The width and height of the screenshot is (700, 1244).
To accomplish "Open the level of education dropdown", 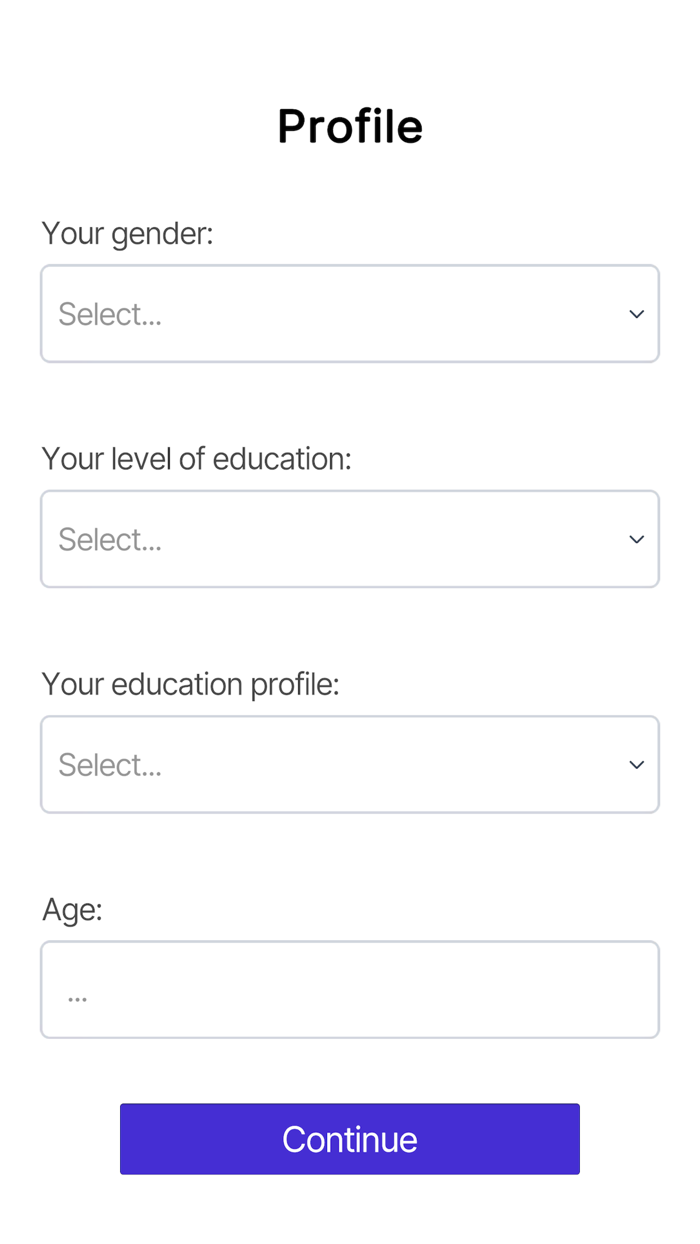I will (x=349, y=539).
